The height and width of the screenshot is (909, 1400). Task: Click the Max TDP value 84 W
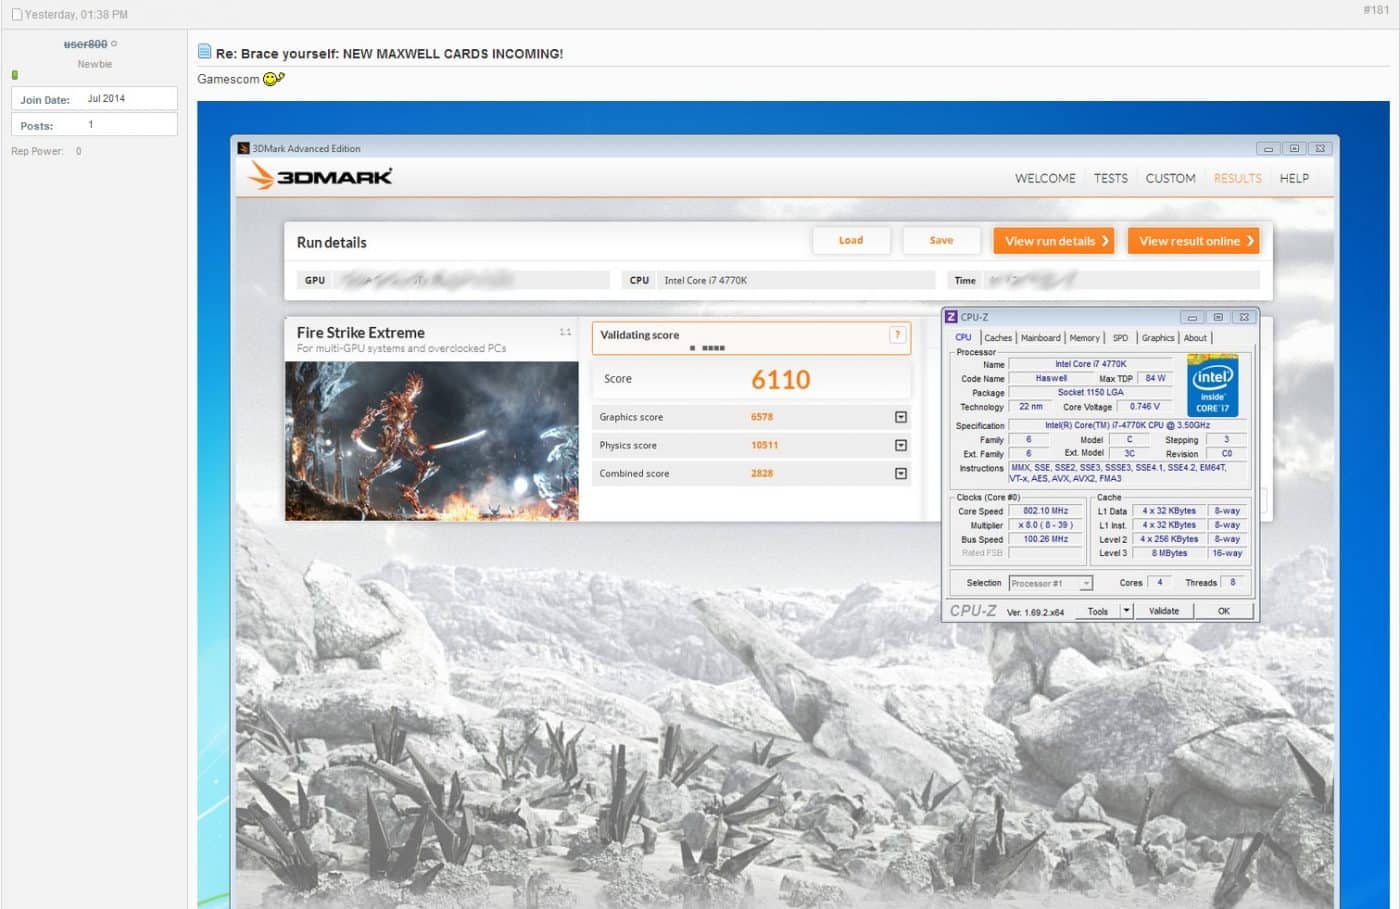click(x=1156, y=378)
